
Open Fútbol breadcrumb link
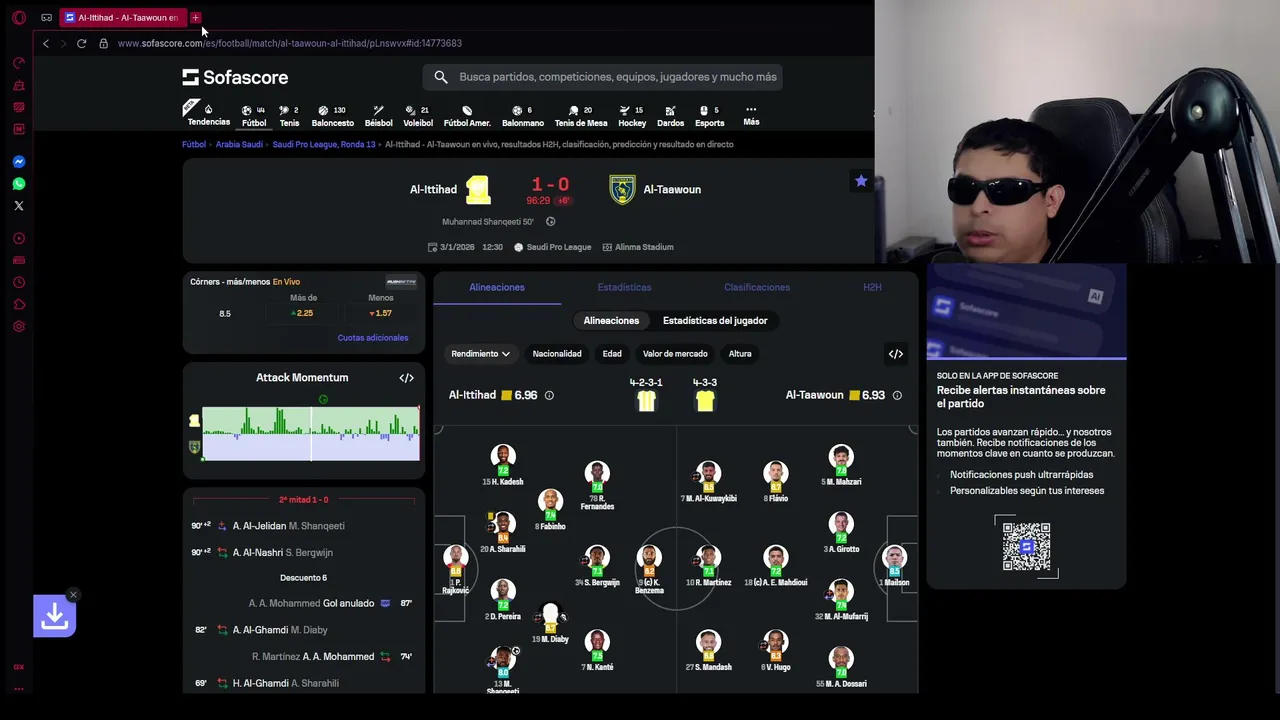pos(194,144)
